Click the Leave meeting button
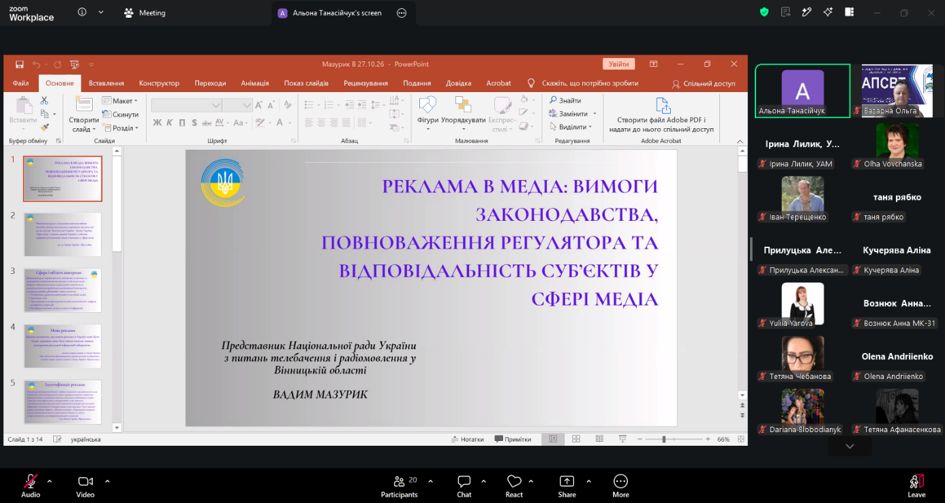 point(917,486)
